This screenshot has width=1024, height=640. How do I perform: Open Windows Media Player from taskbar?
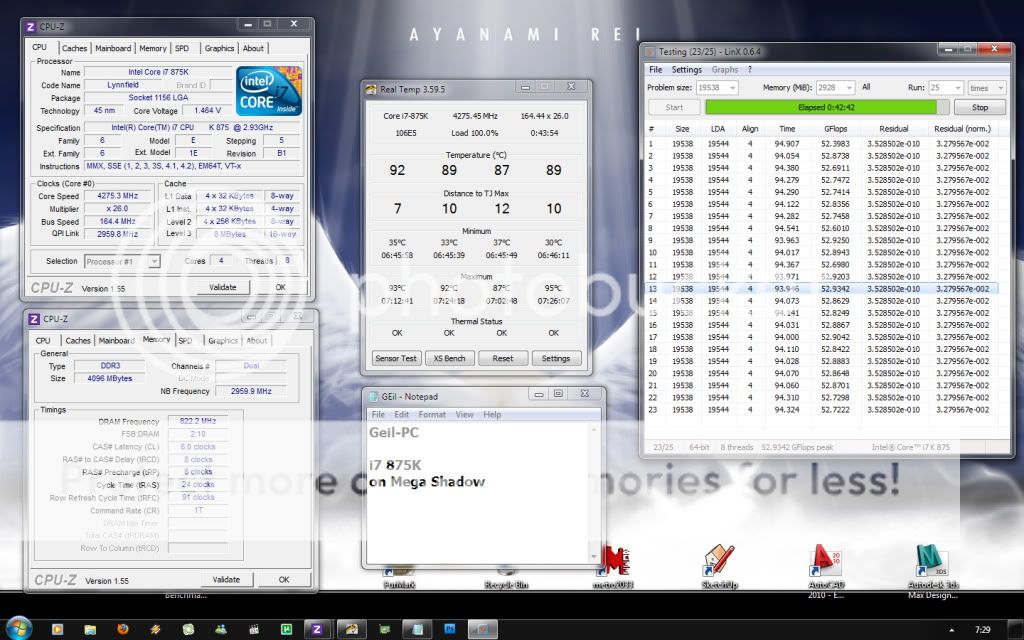[x=57, y=630]
